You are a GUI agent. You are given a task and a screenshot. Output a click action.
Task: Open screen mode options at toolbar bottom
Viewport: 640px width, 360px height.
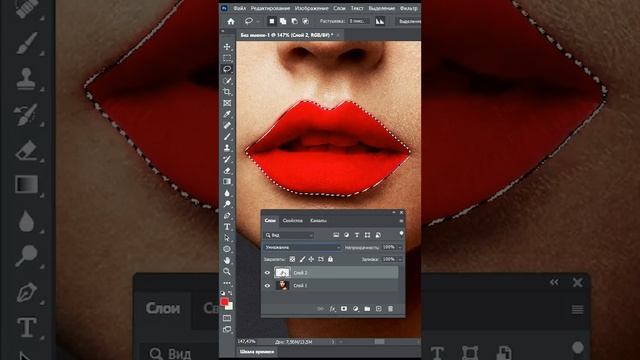tap(227, 329)
